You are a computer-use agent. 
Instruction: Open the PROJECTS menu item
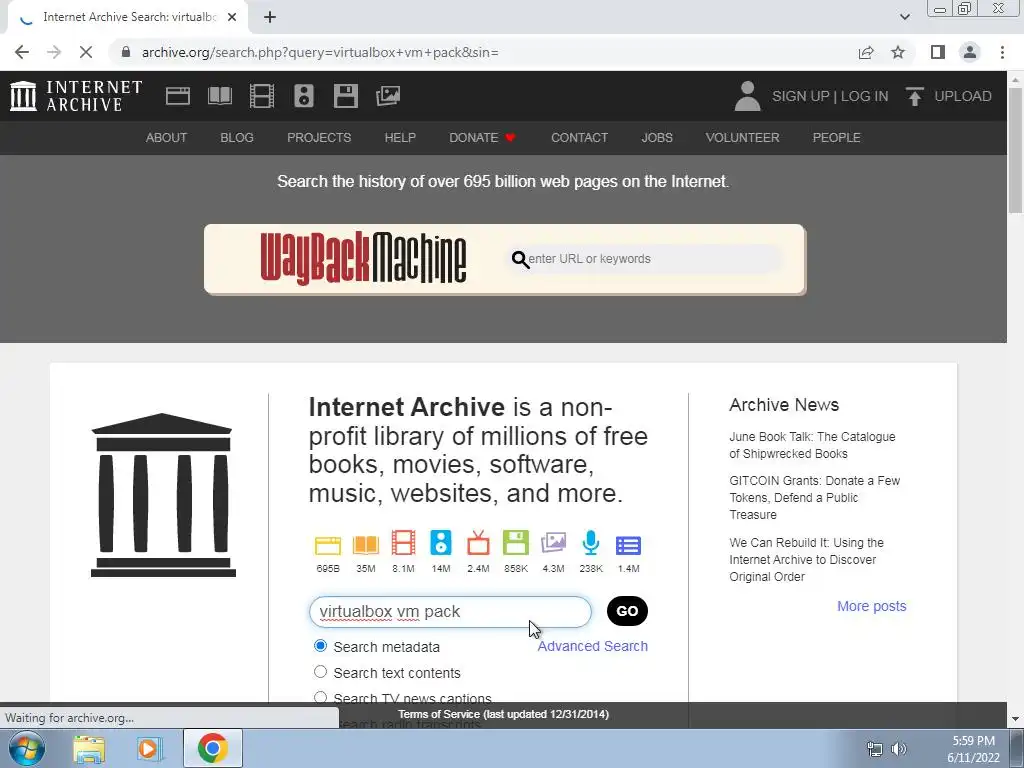(319, 138)
